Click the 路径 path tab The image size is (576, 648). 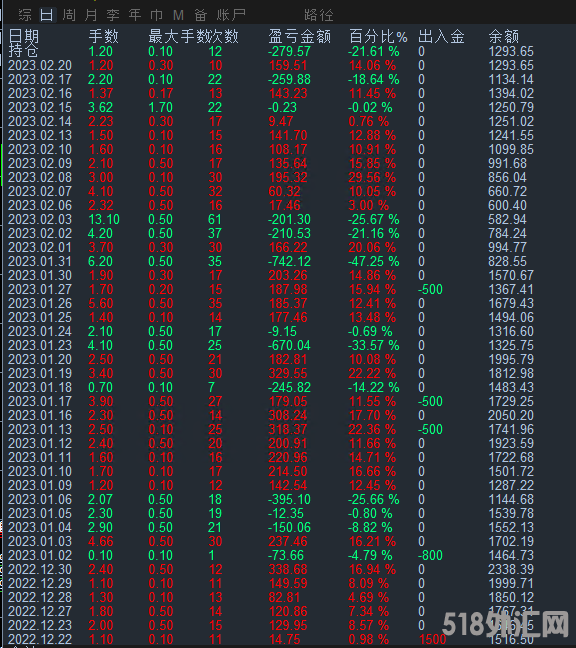tap(319, 15)
